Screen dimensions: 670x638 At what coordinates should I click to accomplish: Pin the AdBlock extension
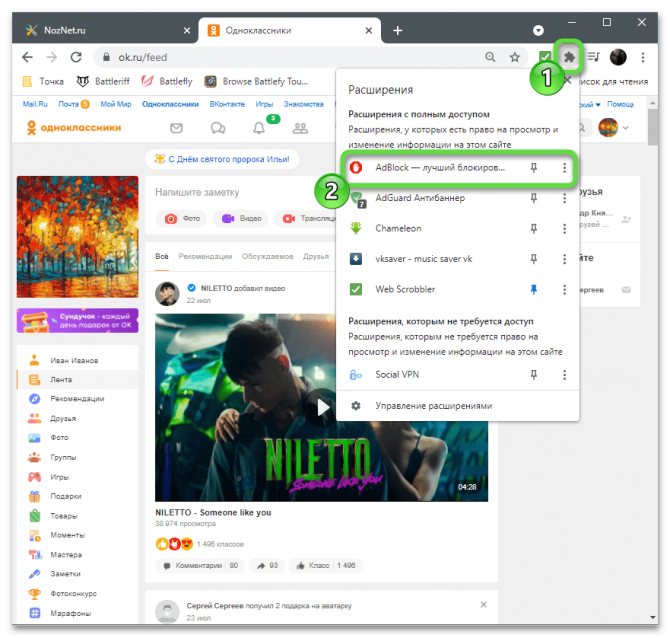tap(534, 168)
